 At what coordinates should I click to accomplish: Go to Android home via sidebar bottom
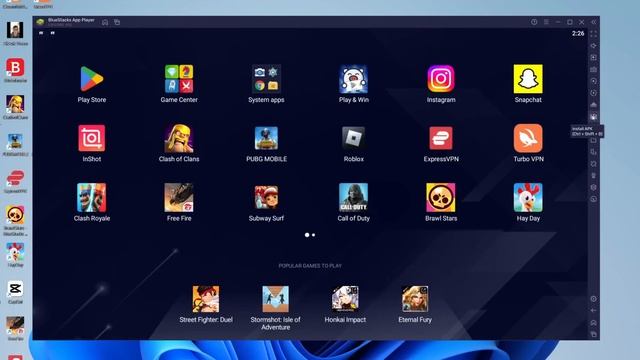[x=593, y=322]
